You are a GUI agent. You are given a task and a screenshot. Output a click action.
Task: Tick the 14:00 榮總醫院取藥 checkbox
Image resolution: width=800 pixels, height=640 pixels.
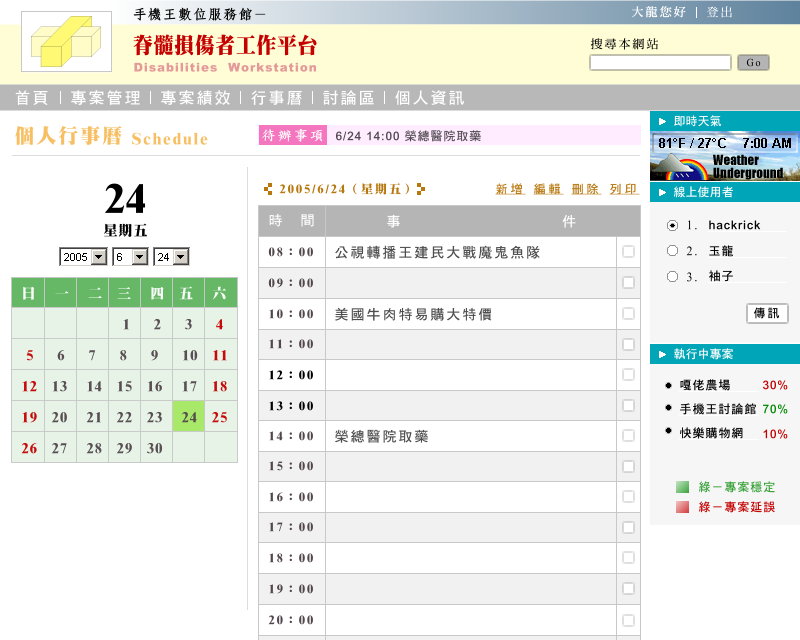click(628, 436)
